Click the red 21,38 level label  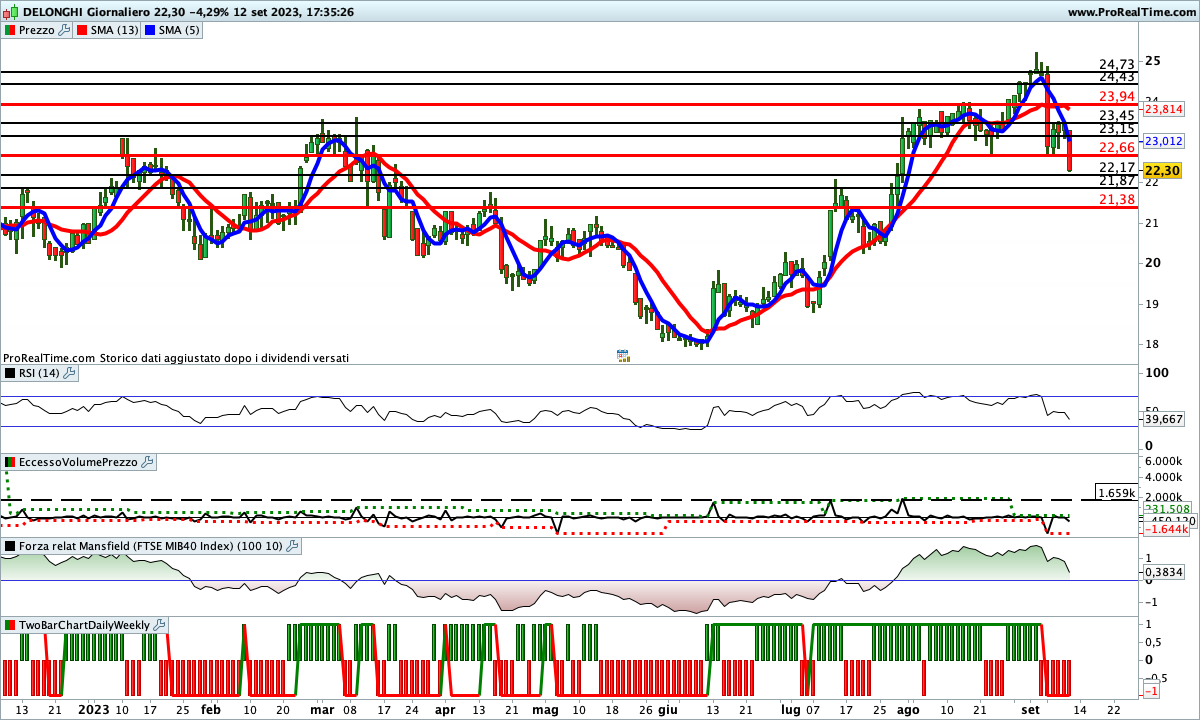coord(1116,200)
